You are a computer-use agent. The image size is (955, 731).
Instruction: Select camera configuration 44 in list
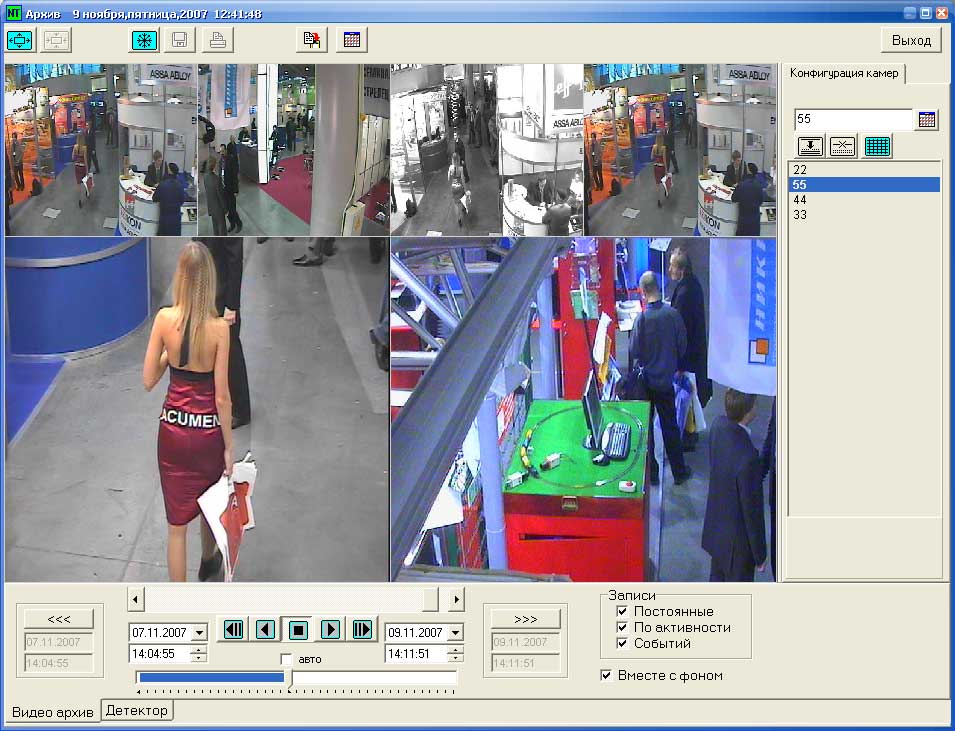click(x=800, y=200)
